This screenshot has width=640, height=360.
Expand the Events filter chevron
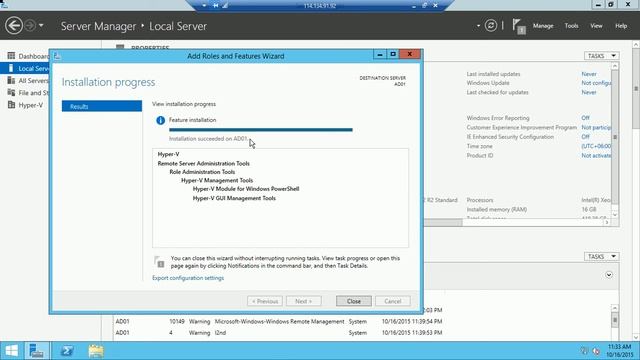pyautogui.click(x=609, y=275)
